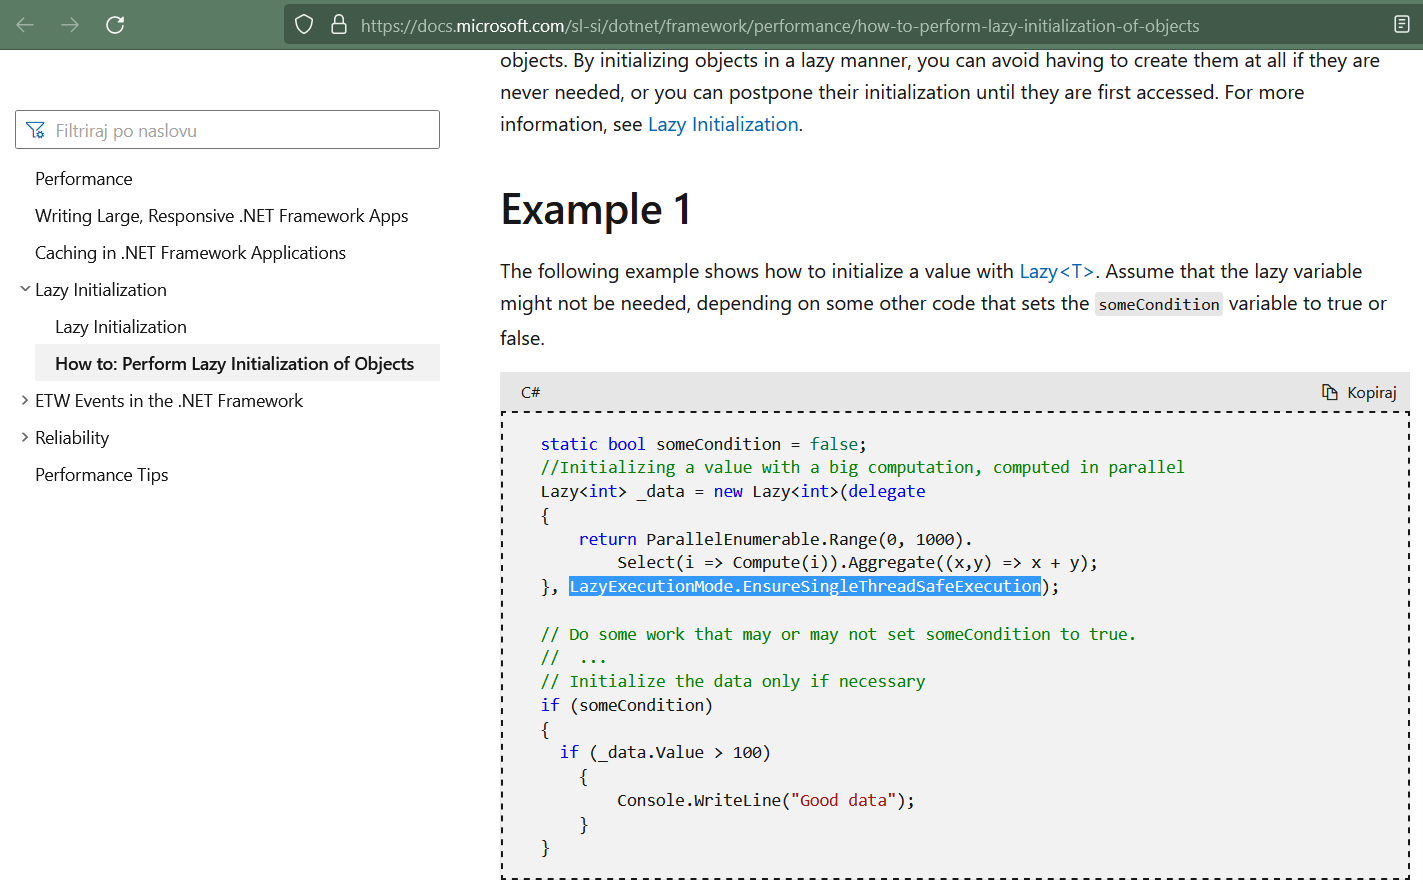Expand the ETW Events in the .NET Framework section
The width and height of the screenshot is (1423, 884).
pyautogui.click(x=24, y=400)
